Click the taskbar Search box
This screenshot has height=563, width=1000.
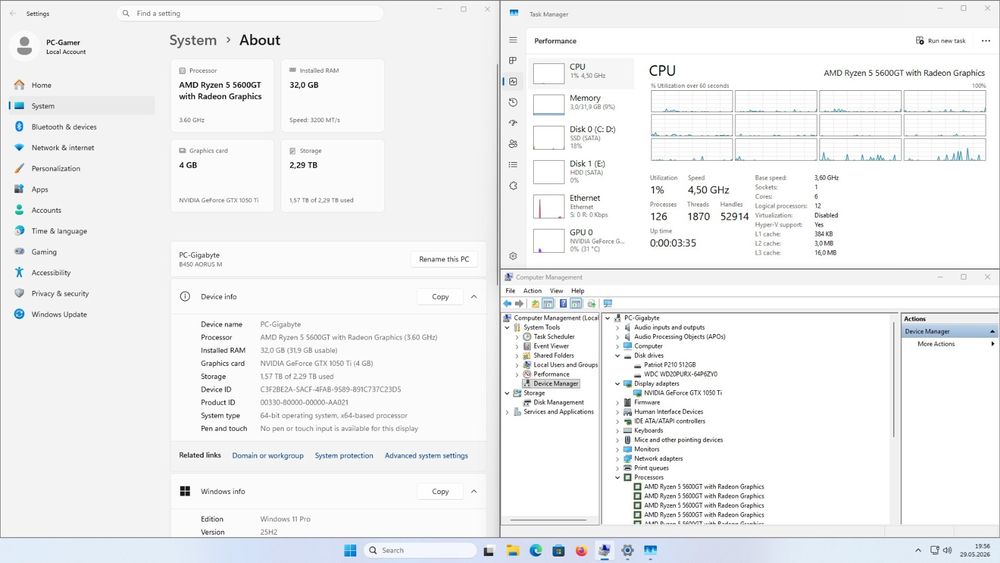[421, 550]
